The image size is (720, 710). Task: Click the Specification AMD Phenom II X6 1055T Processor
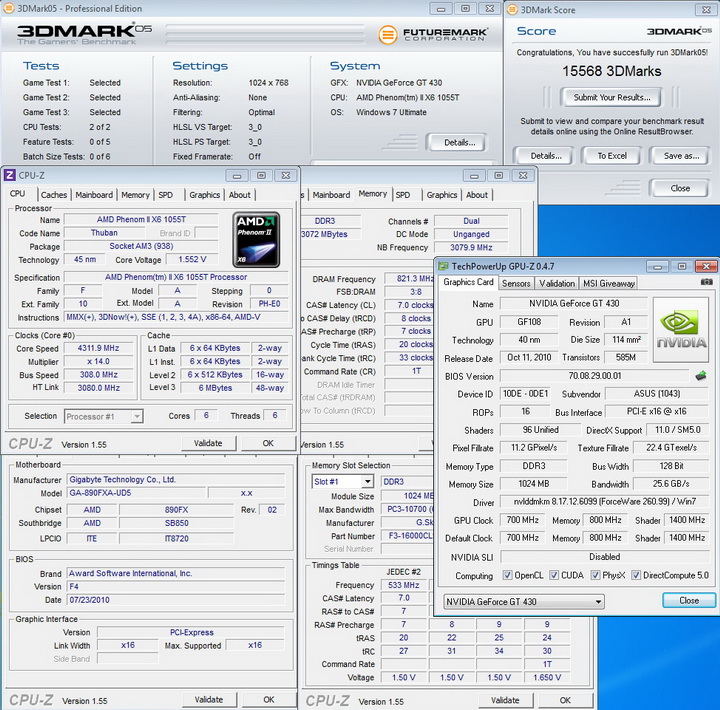[x=176, y=277]
